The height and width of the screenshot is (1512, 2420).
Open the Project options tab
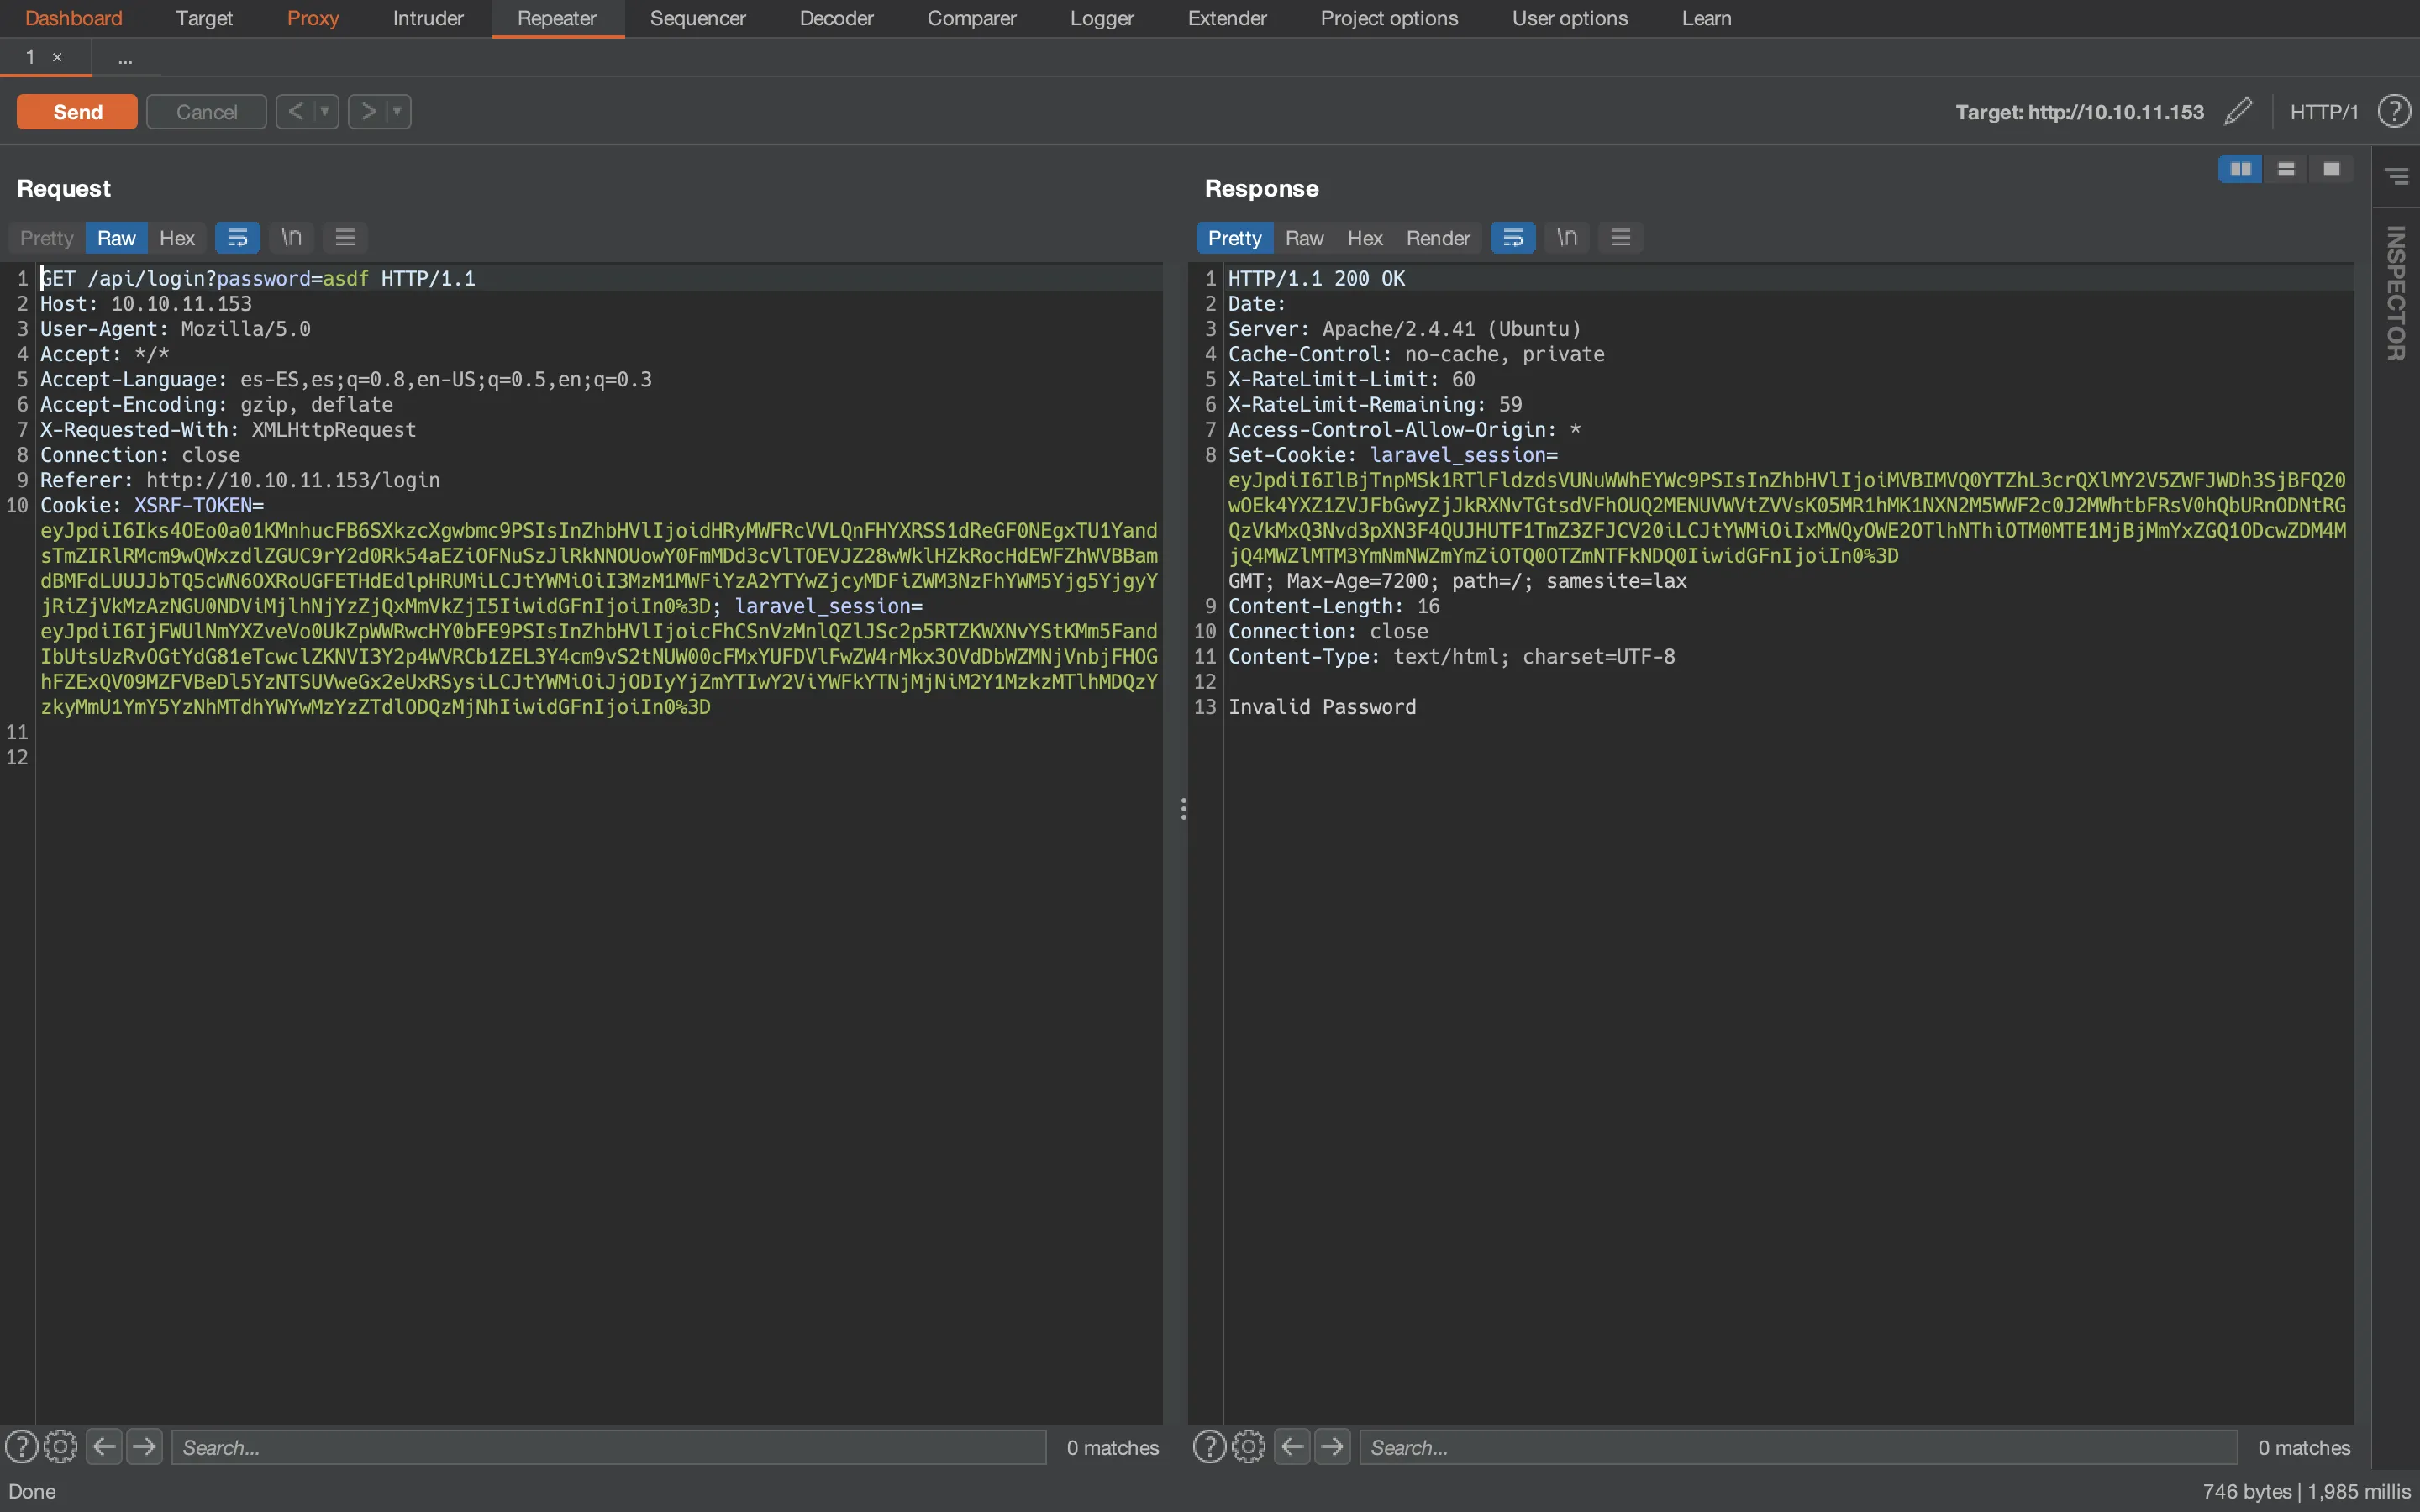coord(1389,18)
